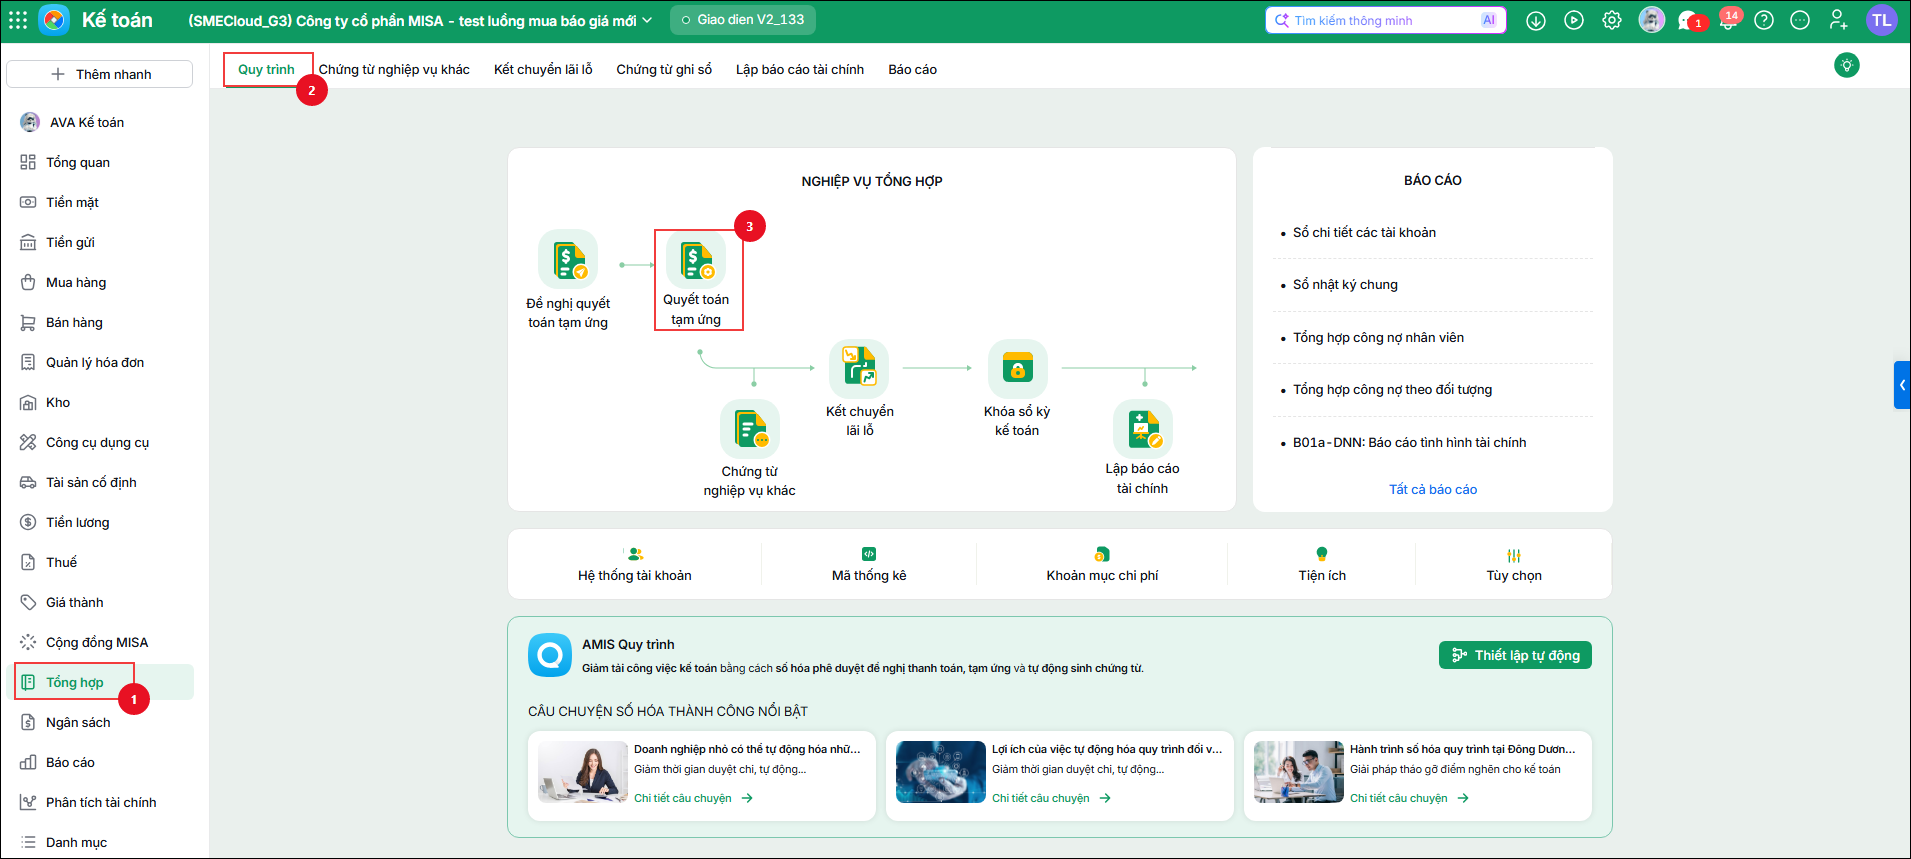Open Mã thống kê
This screenshot has height=859, width=1911.
tap(869, 565)
